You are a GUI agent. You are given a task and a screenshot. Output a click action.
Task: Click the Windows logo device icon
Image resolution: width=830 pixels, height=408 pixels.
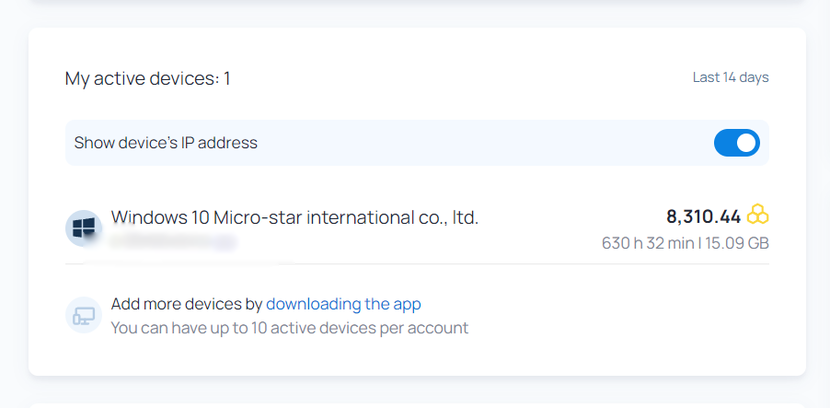84,229
